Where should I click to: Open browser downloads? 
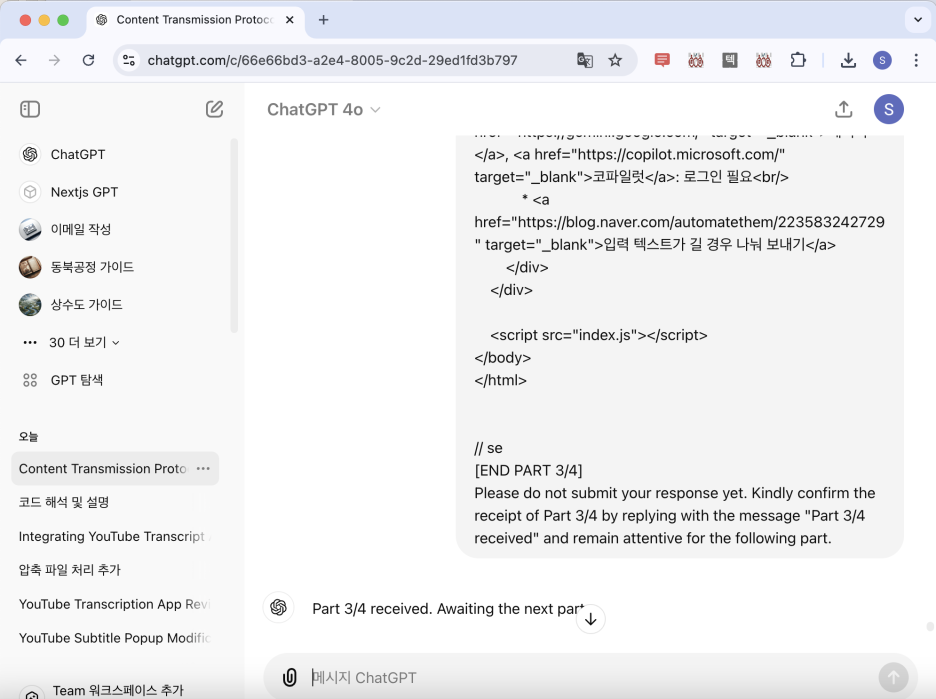point(848,60)
